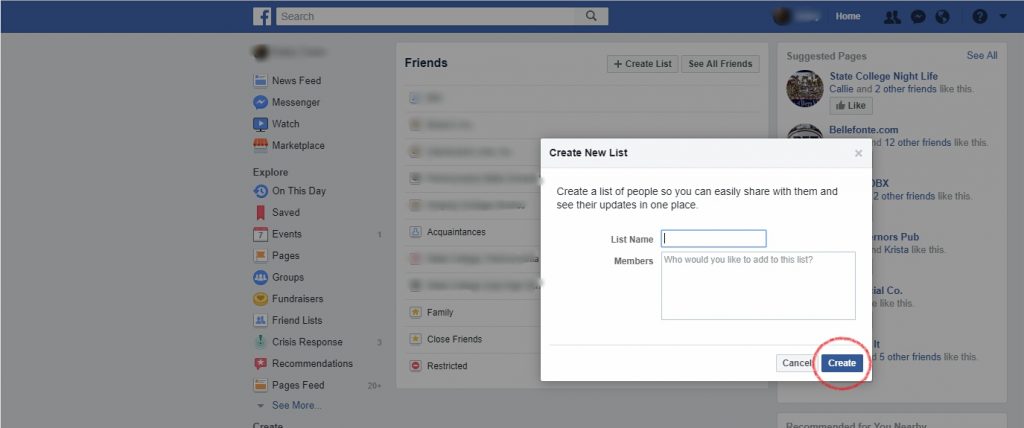Screen dimensions: 1024x428
Task: Click the Create List button
Action: [643, 63]
